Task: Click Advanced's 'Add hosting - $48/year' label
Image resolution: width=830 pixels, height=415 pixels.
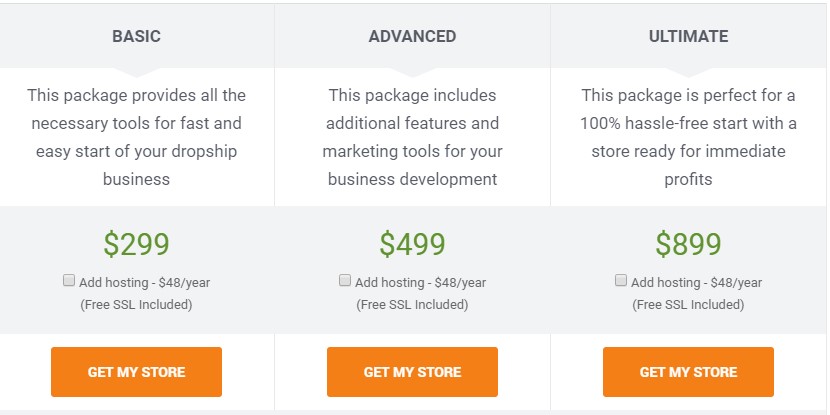Action: [x=421, y=283]
